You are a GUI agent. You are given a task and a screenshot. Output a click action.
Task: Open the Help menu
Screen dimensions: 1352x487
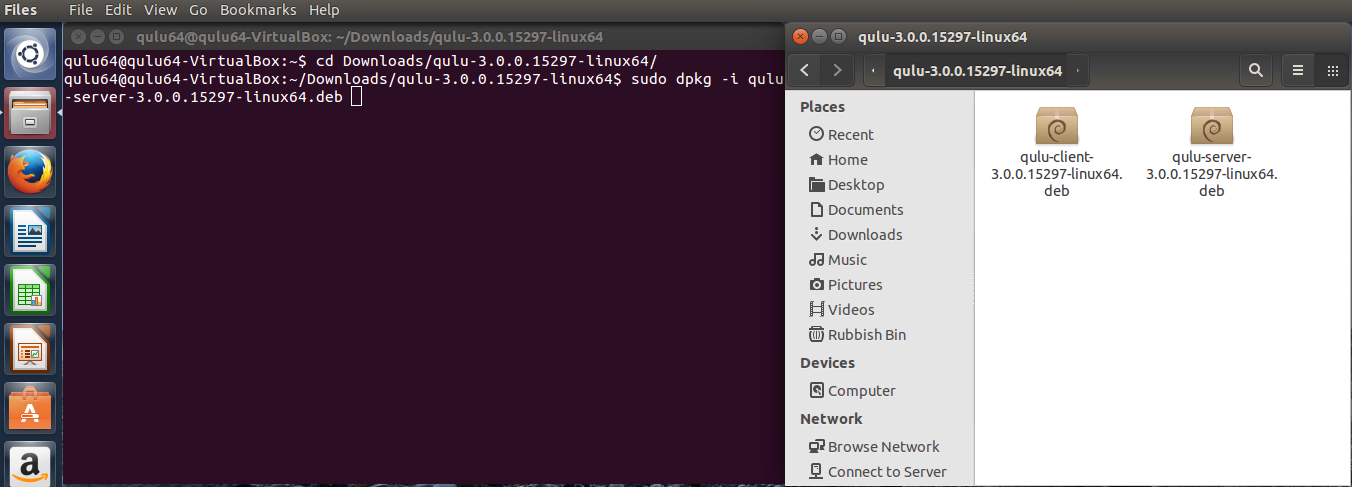click(x=324, y=10)
